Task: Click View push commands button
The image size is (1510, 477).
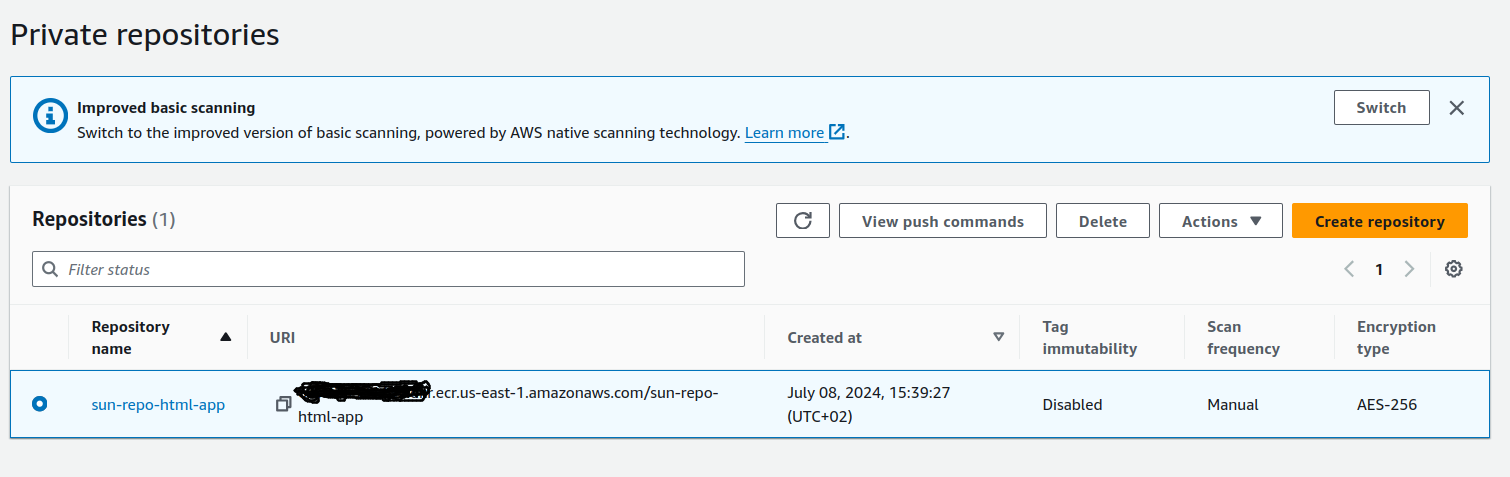Action: click(x=942, y=221)
